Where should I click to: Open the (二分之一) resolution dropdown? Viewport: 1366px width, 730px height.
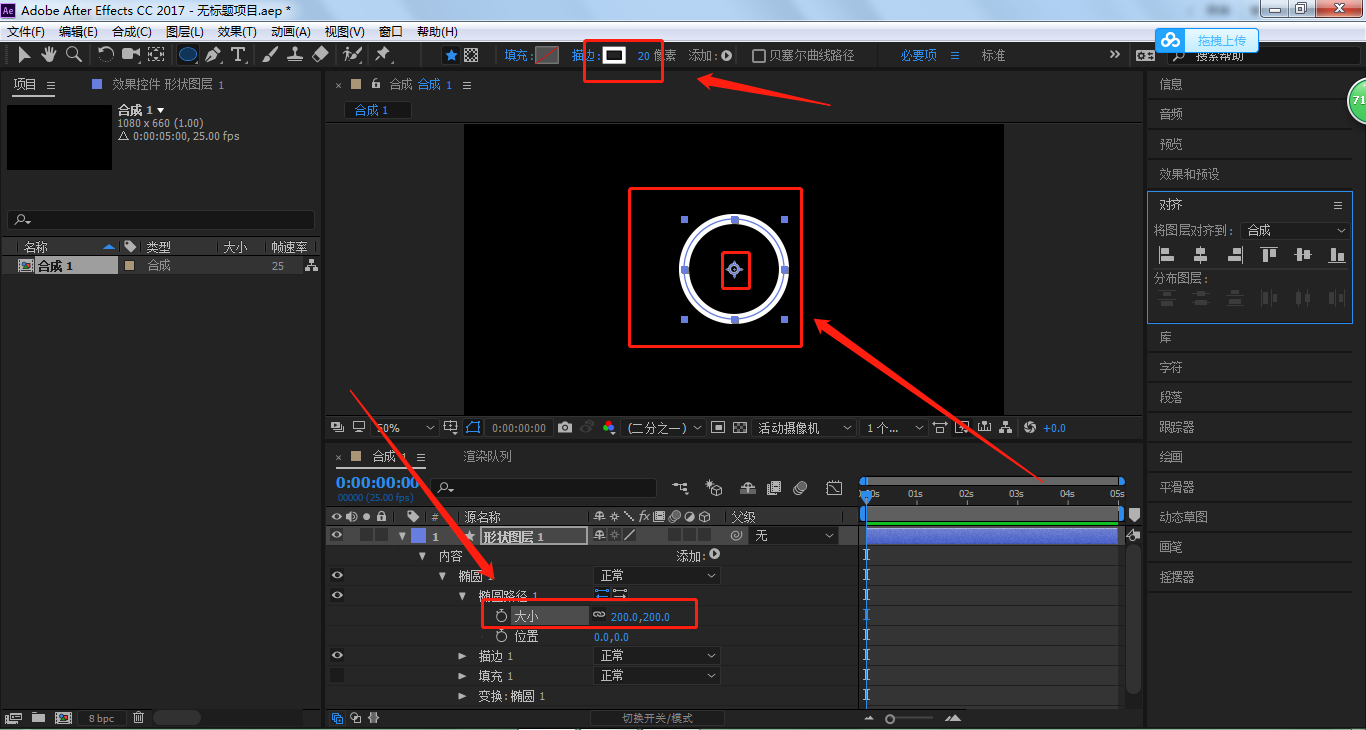coord(664,428)
